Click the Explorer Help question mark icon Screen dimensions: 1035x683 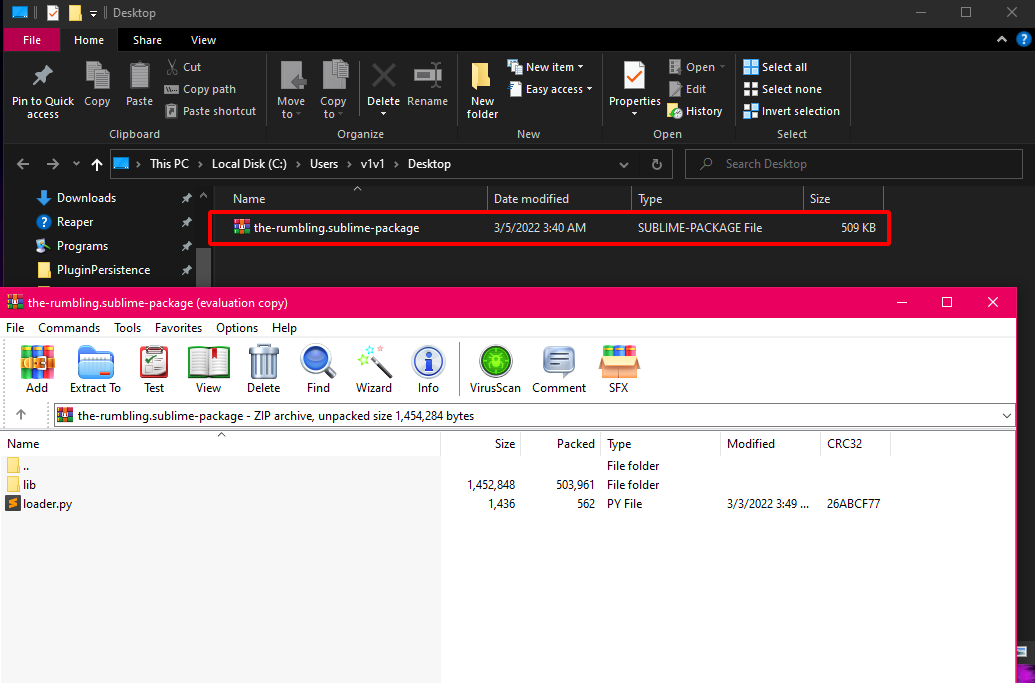tap(1024, 40)
